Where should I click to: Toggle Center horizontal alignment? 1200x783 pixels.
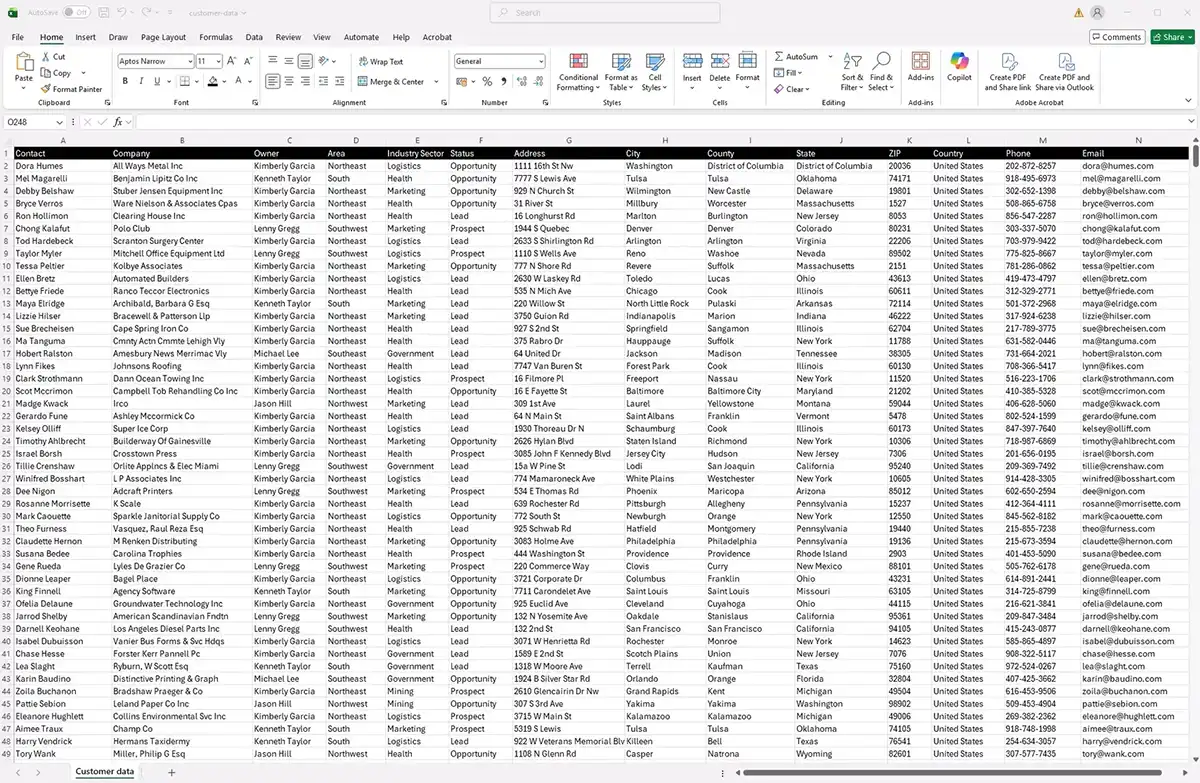(x=289, y=82)
